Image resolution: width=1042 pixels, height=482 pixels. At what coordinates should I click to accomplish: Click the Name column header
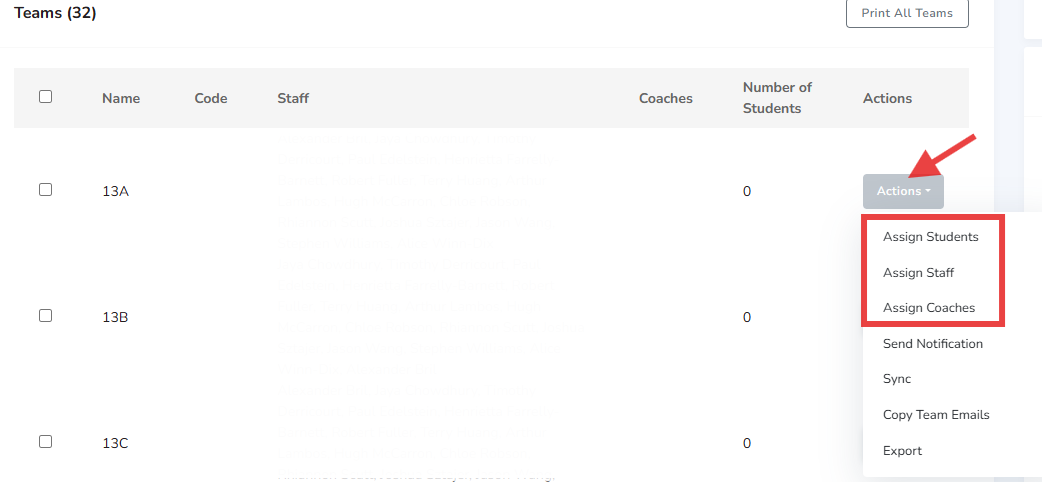point(121,98)
